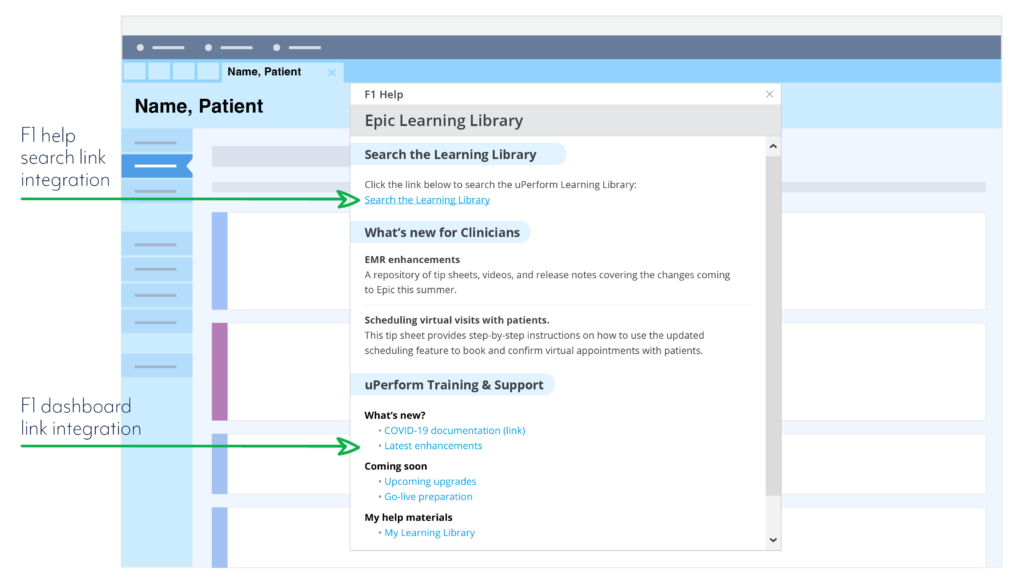Click the 'EMR enhancements' title
The image size is (1024, 582).
click(412, 259)
